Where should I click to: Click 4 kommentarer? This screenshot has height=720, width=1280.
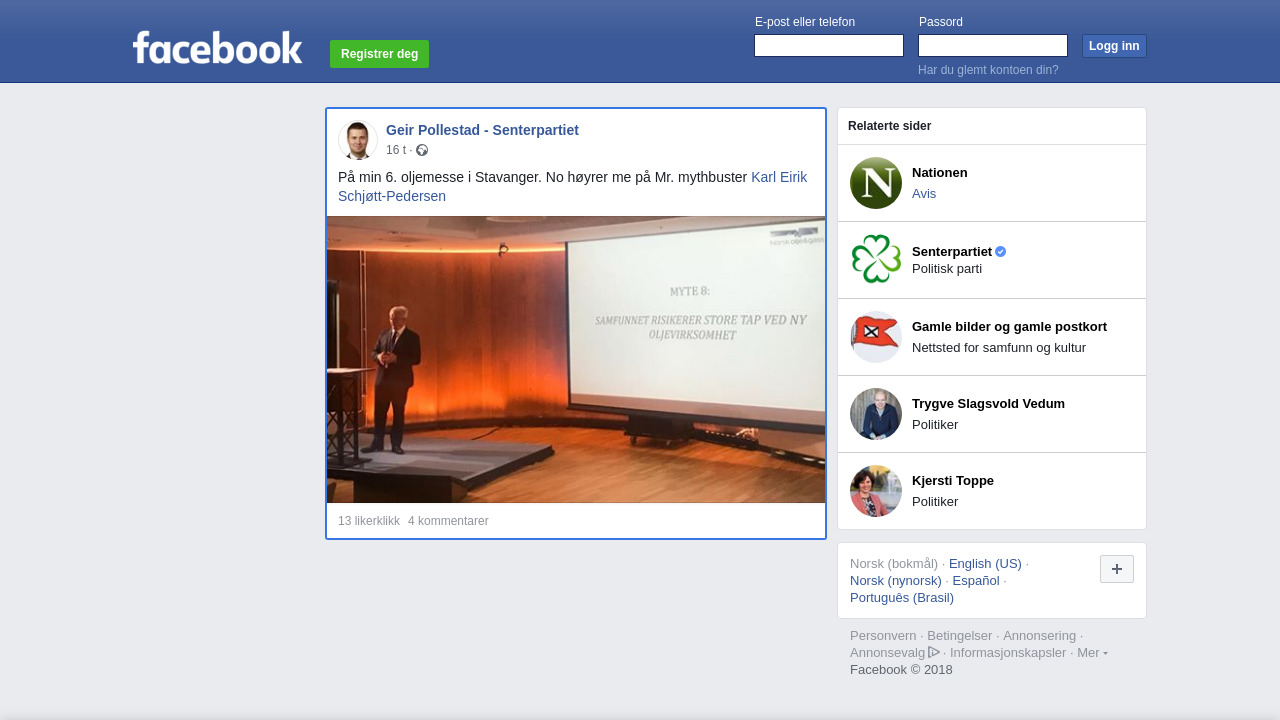click(x=448, y=521)
